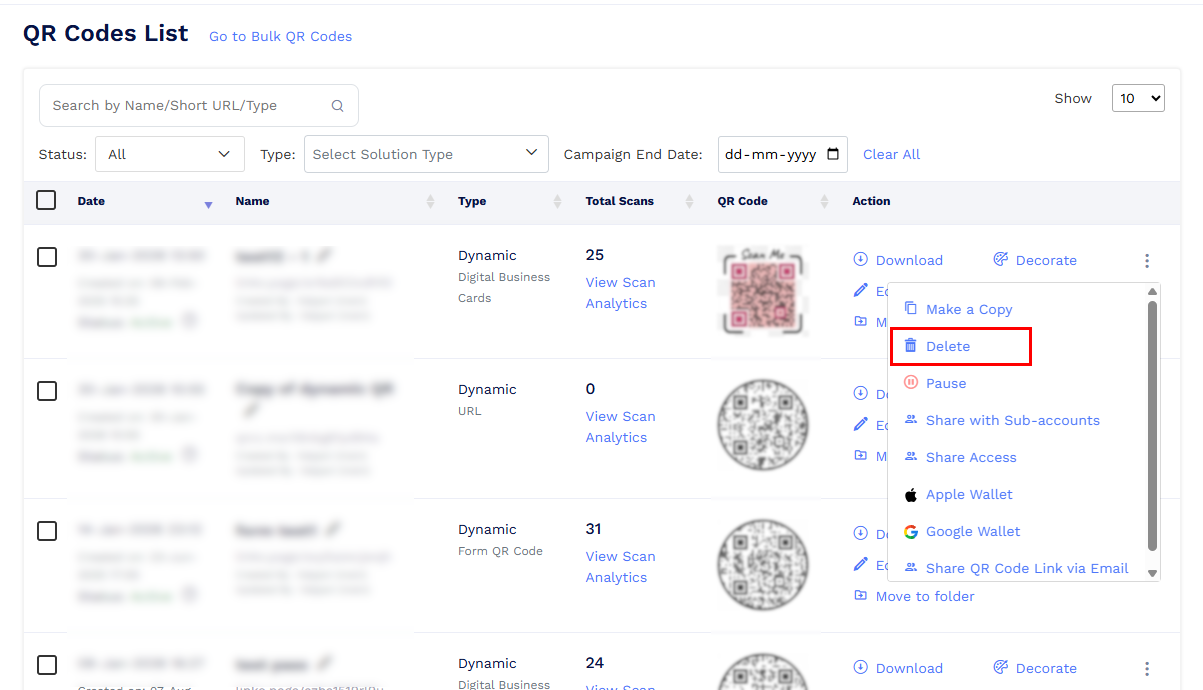The width and height of the screenshot is (1203, 690).
Task: Click the Decorate icon in the 25-scans row
Action: [x=1000, y=260]
